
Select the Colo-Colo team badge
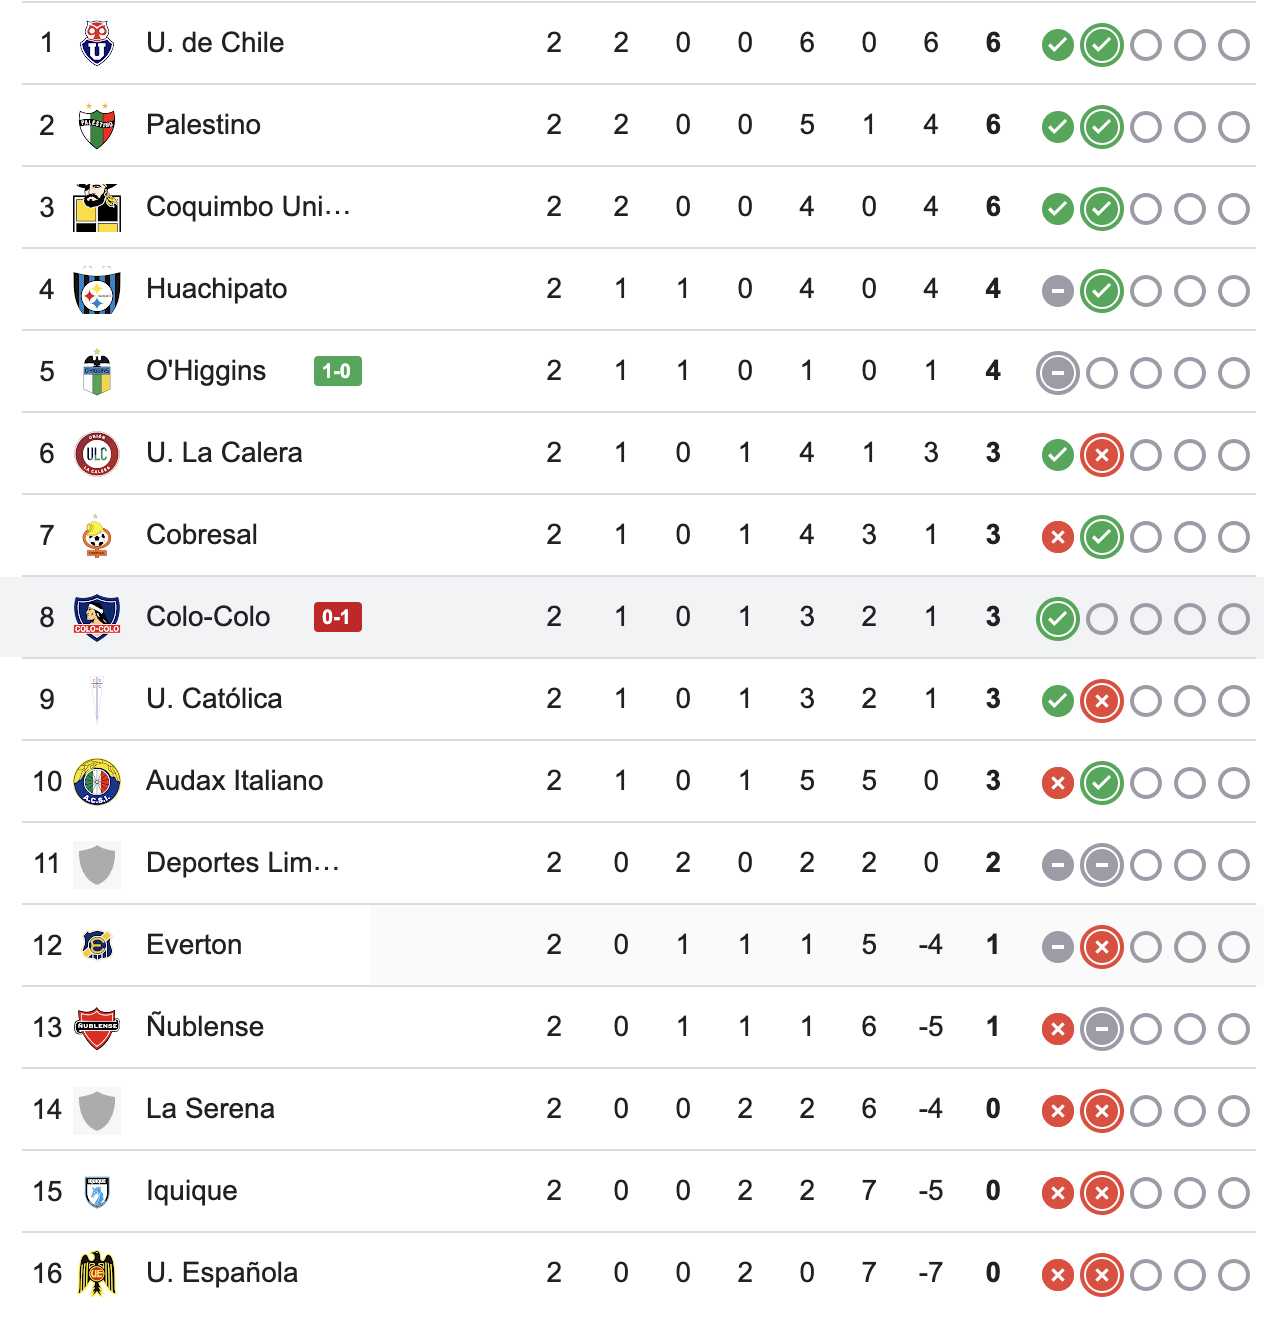point(97,617)
